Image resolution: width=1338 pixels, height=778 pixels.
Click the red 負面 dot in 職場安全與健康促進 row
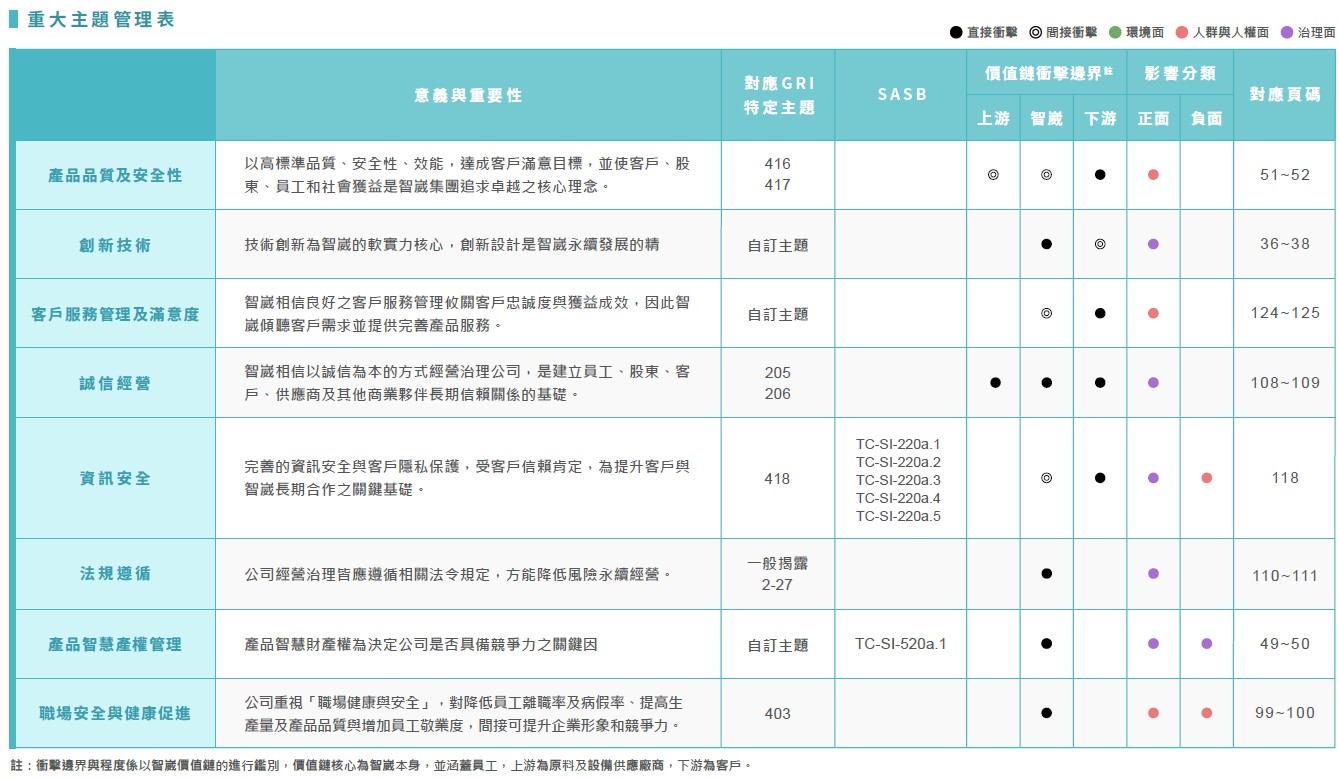coord(1207,713)
